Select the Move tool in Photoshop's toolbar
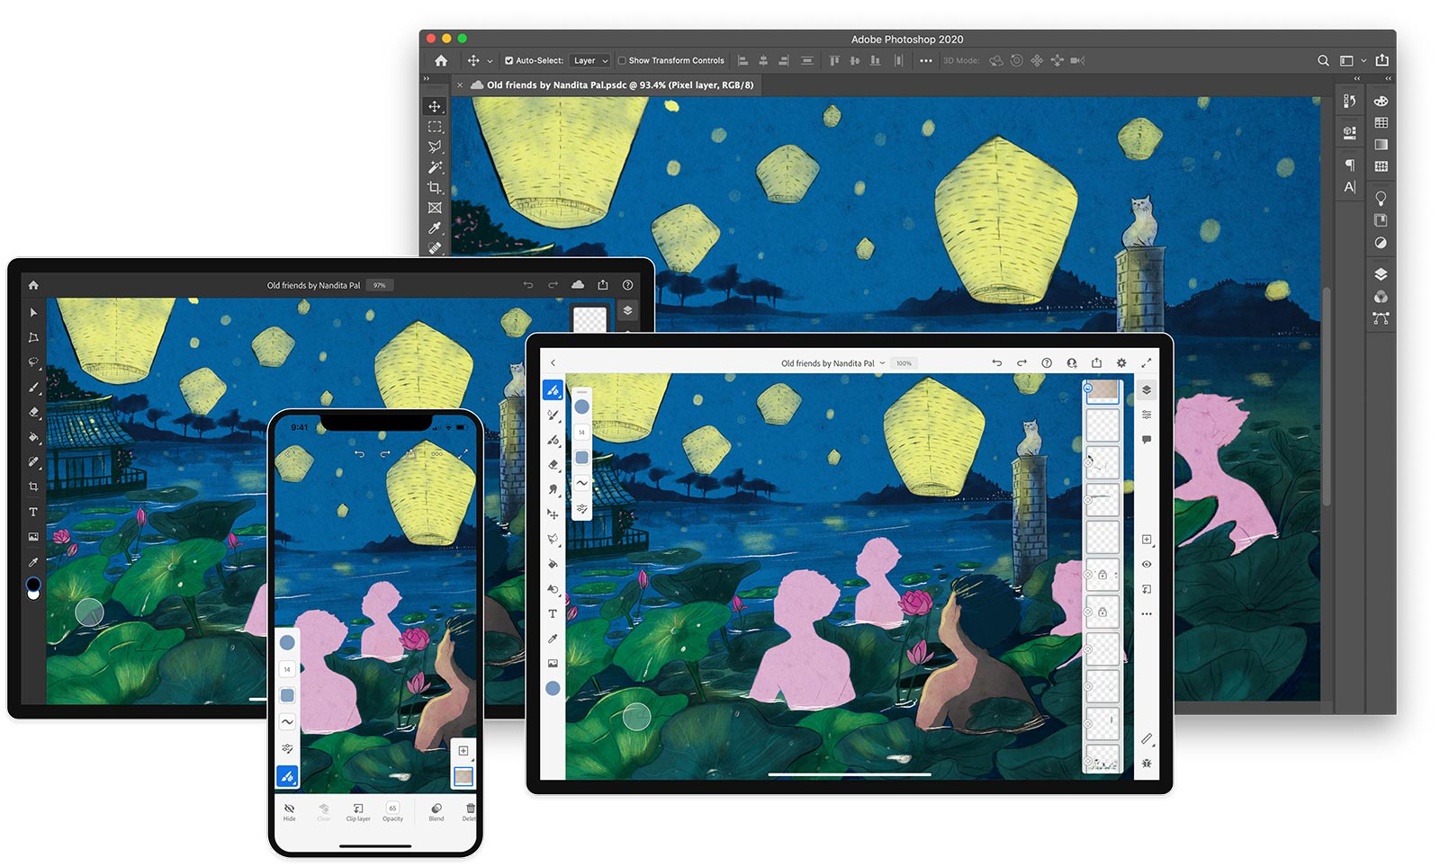Image resolution: width=1440 pixels, height=867 pixels. point(435,106)
